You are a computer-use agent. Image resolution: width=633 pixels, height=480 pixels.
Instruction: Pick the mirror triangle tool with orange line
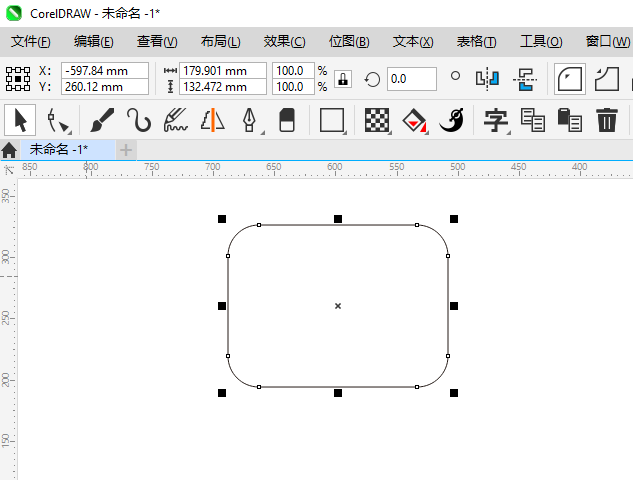pyautogui.click(x=213, y=120)
